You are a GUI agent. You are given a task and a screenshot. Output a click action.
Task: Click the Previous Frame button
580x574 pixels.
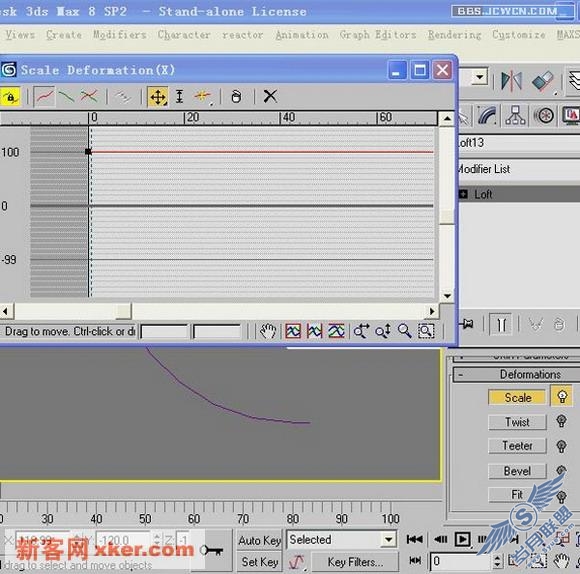(440, 540)
